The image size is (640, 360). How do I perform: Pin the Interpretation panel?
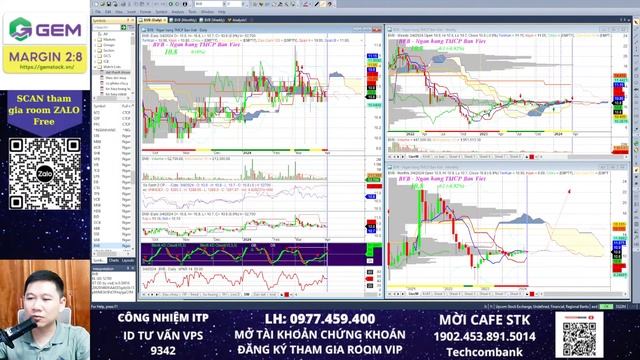tap(128, 269)
